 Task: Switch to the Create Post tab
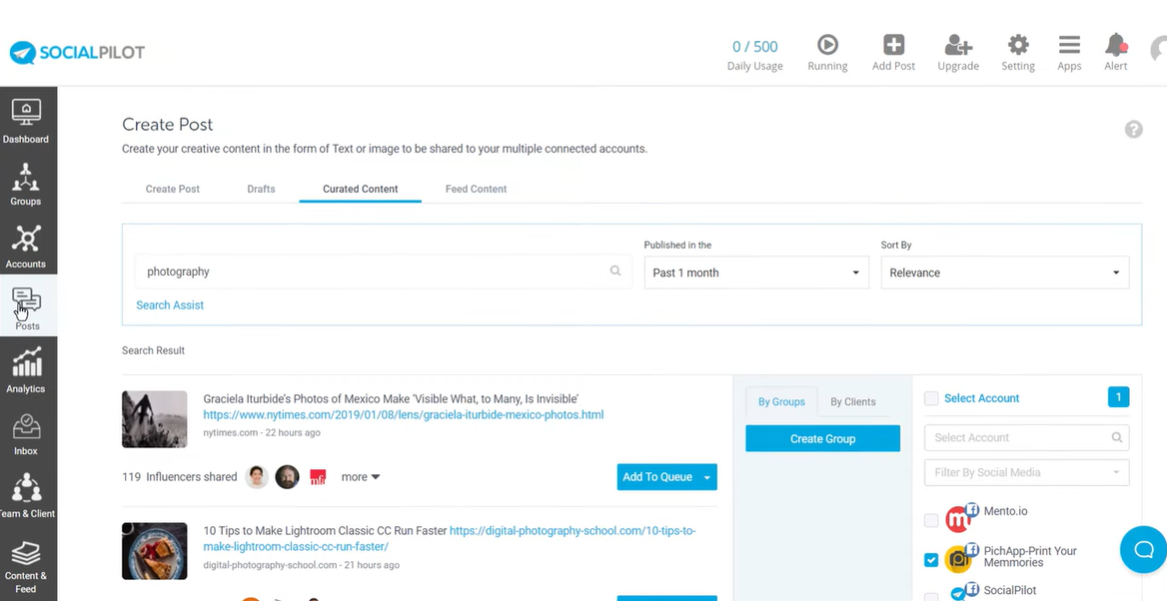pyautogui.click(x=173, y=189)
